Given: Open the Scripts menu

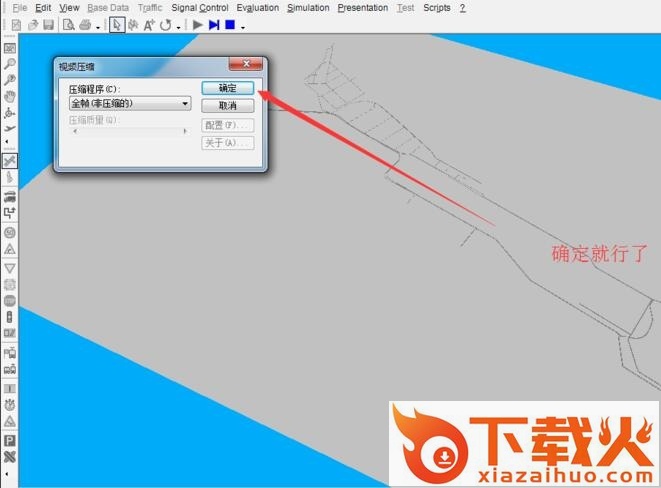Looking at the screenshot, I should point(437,8).
